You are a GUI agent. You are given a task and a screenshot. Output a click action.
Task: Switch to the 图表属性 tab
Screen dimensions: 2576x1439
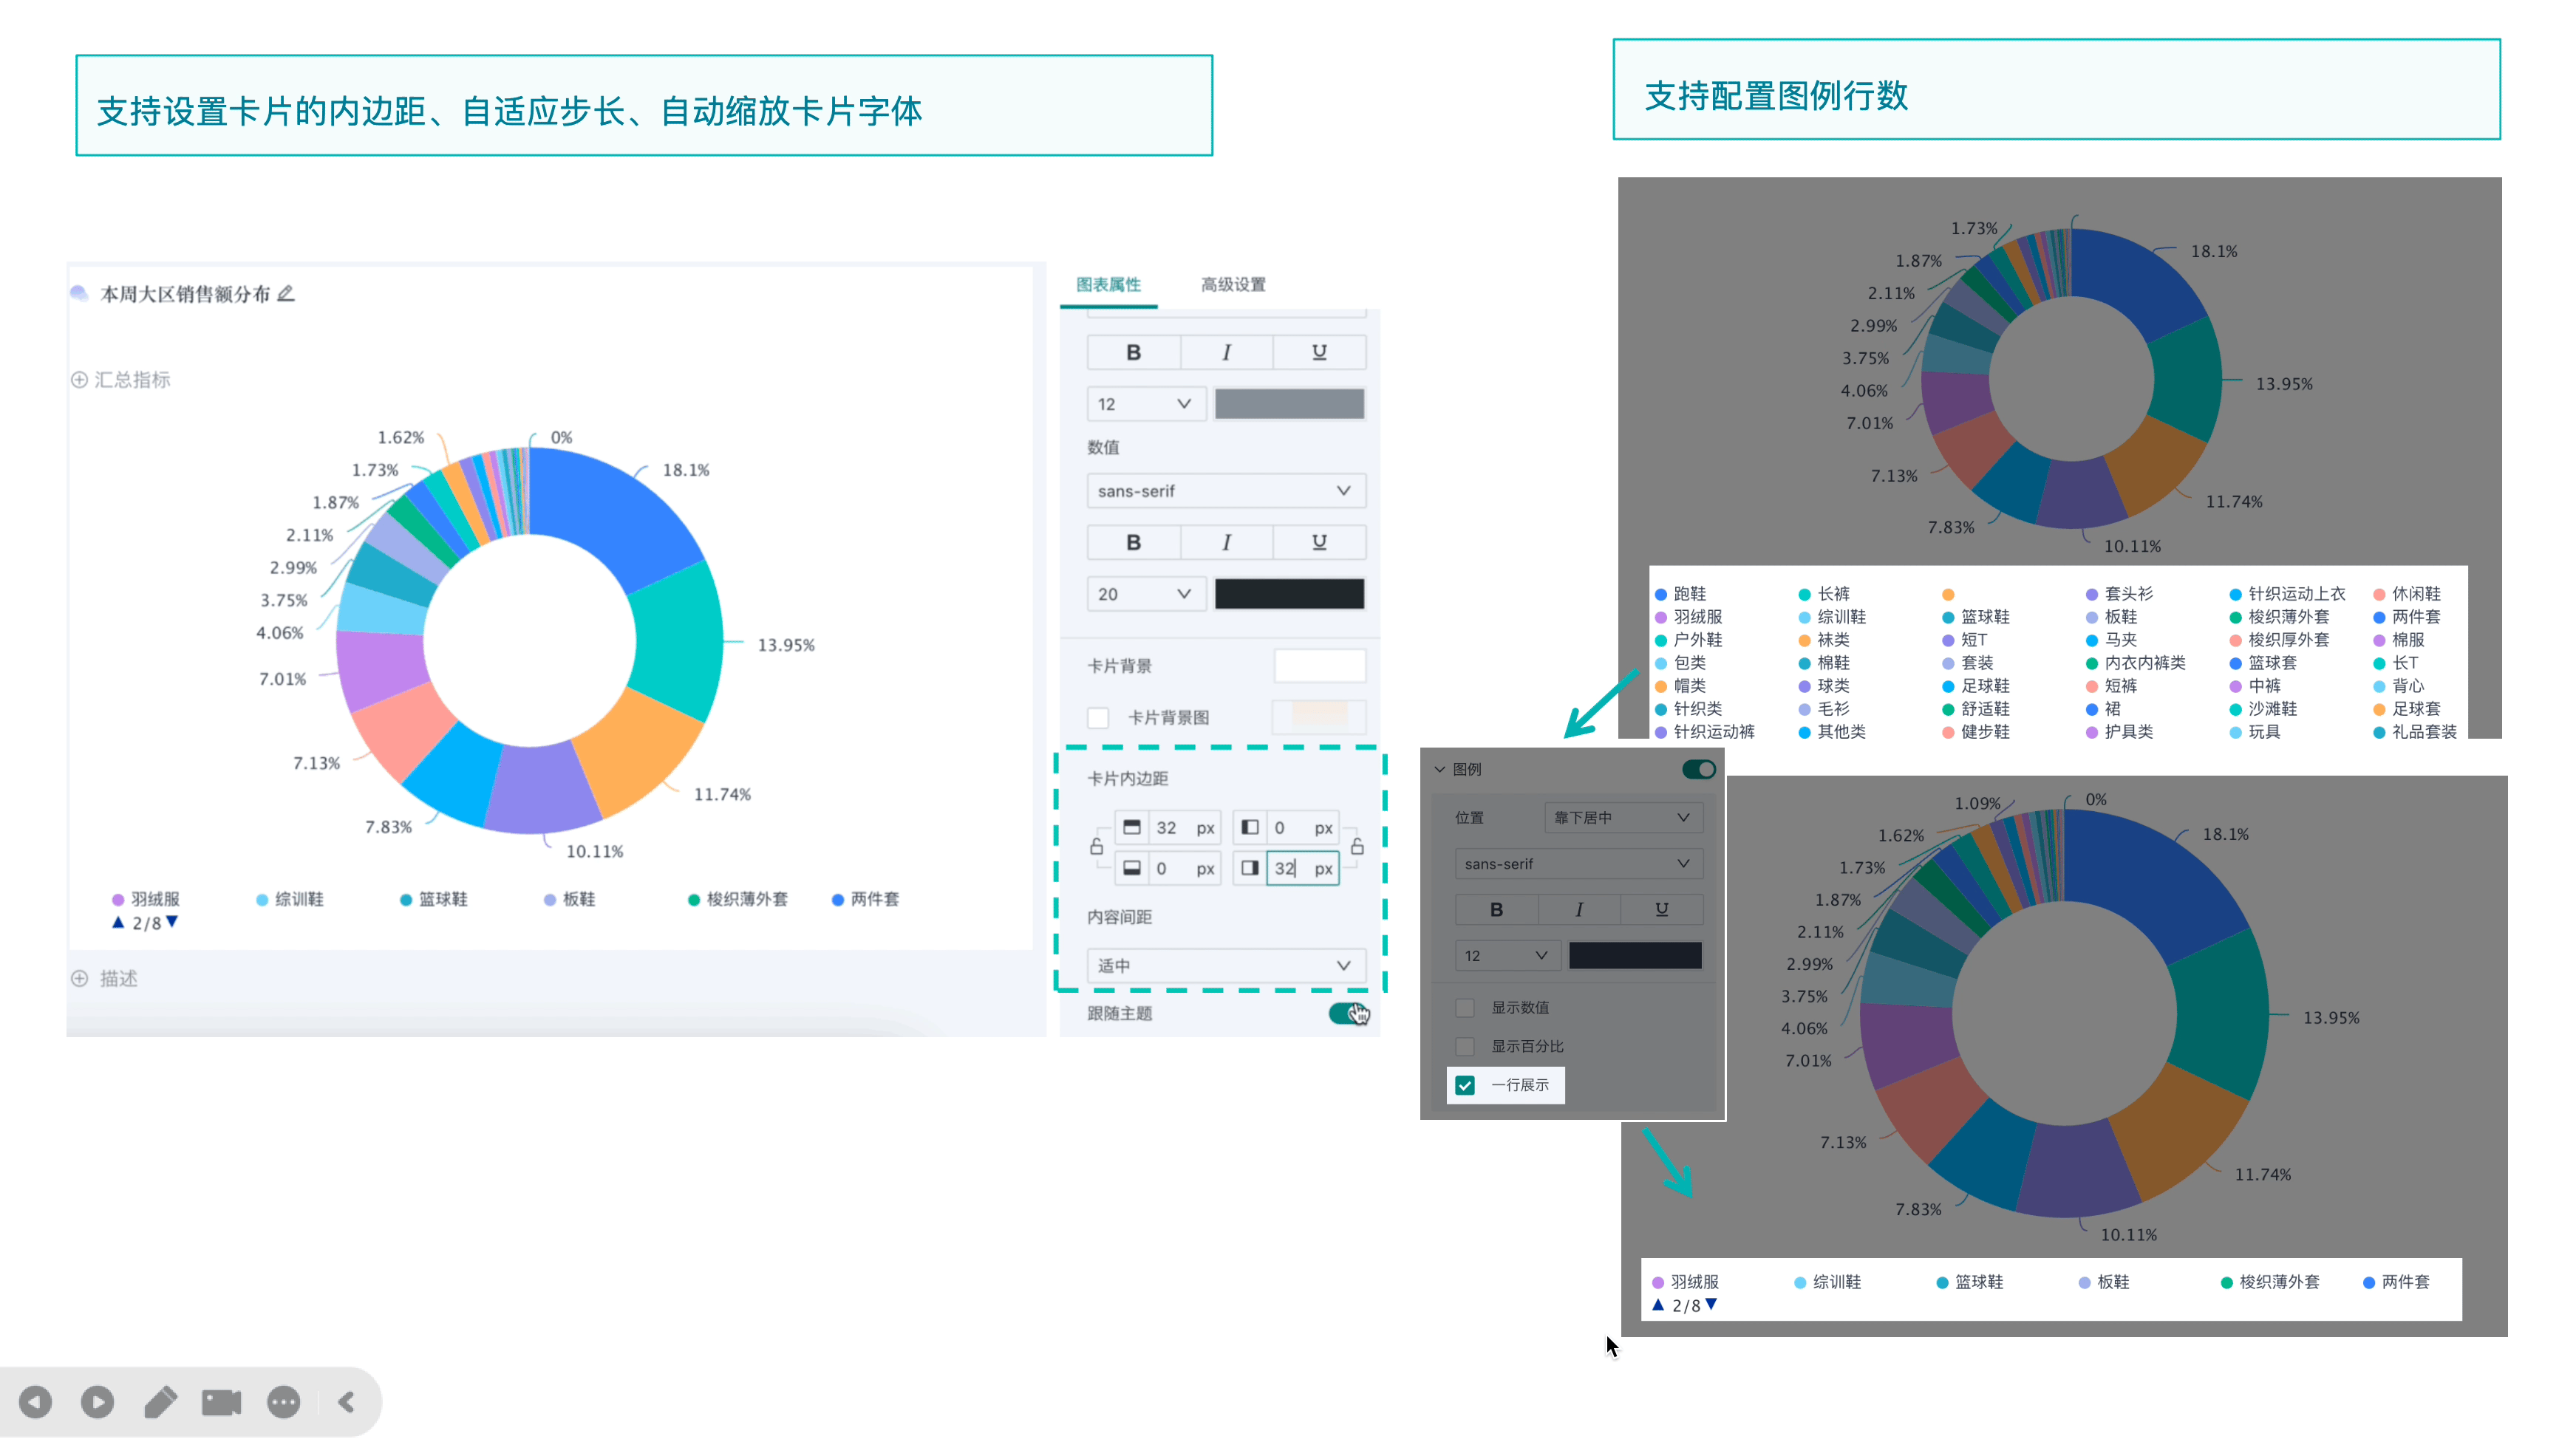[x=1109, y=284]
